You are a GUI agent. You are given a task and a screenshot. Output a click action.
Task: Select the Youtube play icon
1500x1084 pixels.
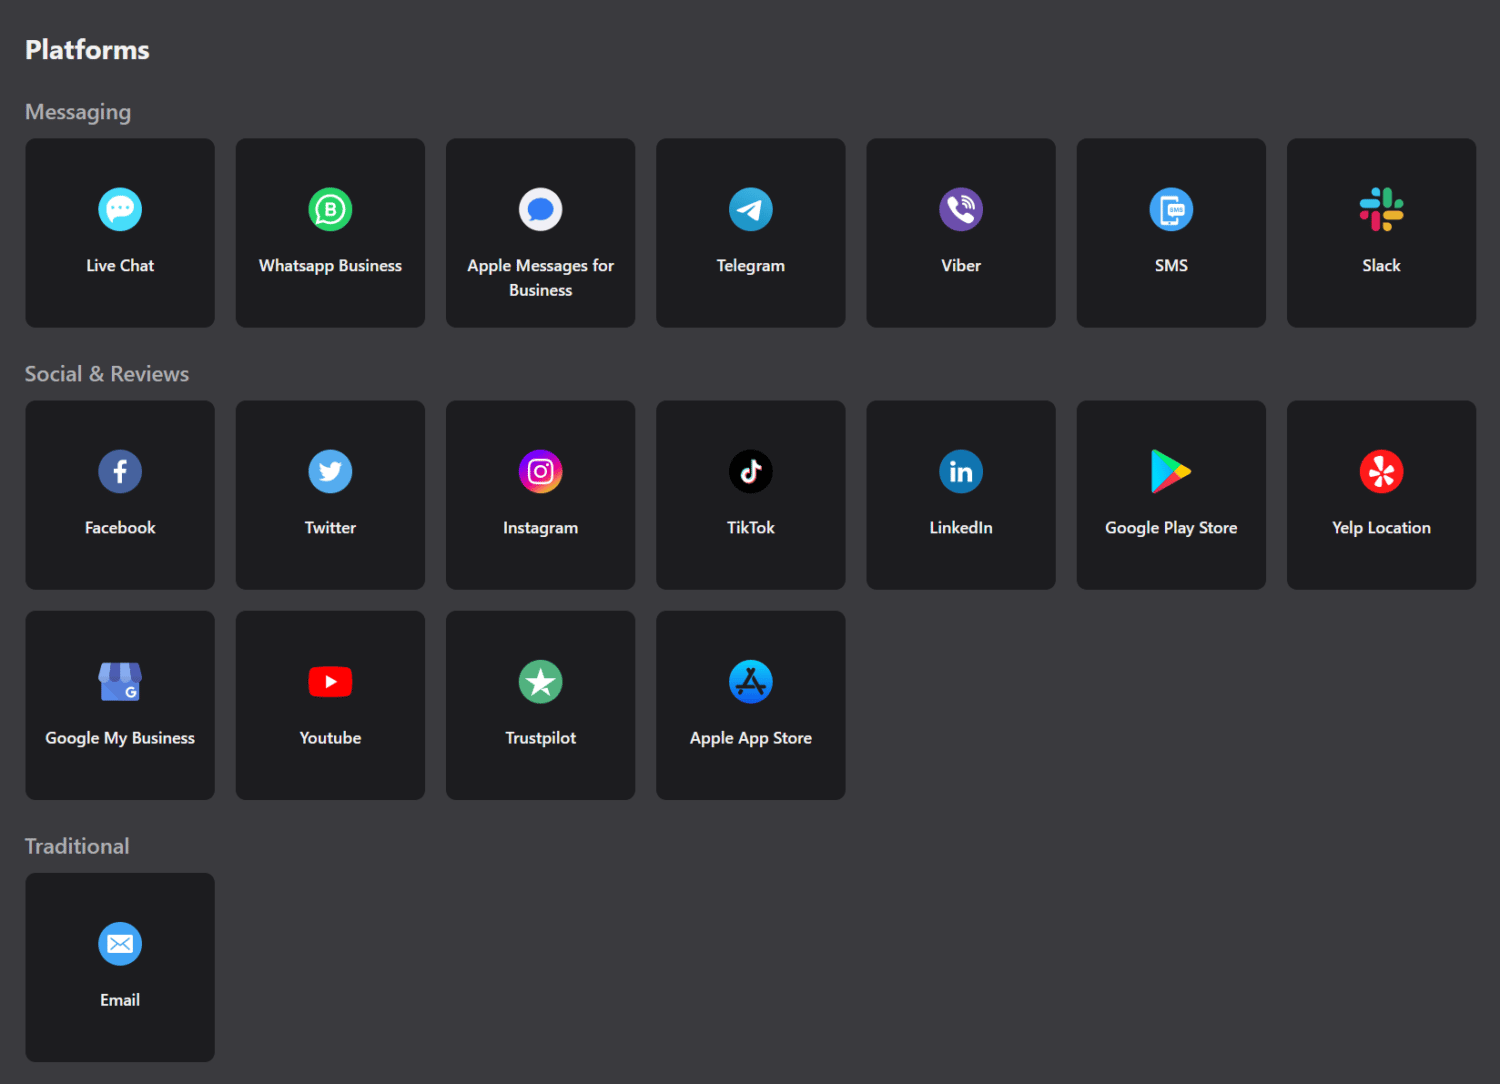[x=330, y=681]
